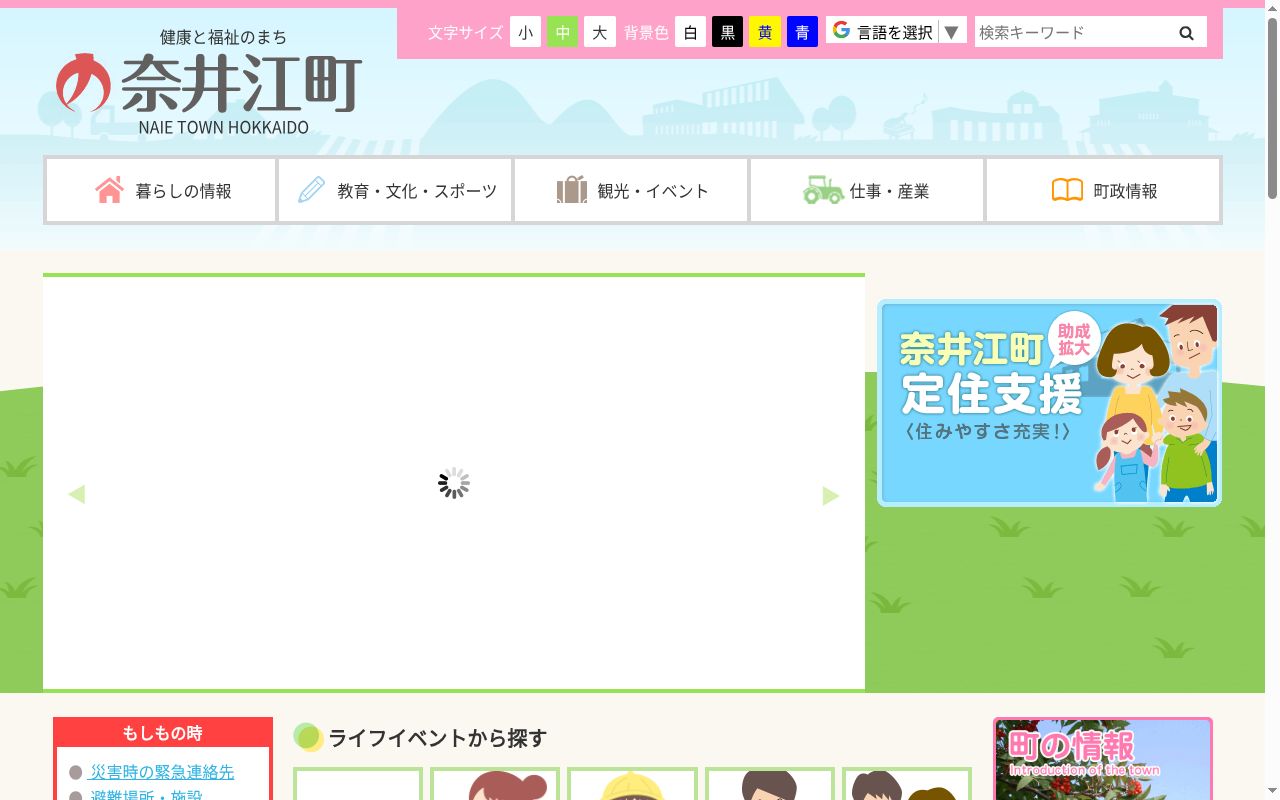The height and width of the screenshot is (800, 1280).
Task: Click the 背景色 label
Action: click(x=646, y=33)
